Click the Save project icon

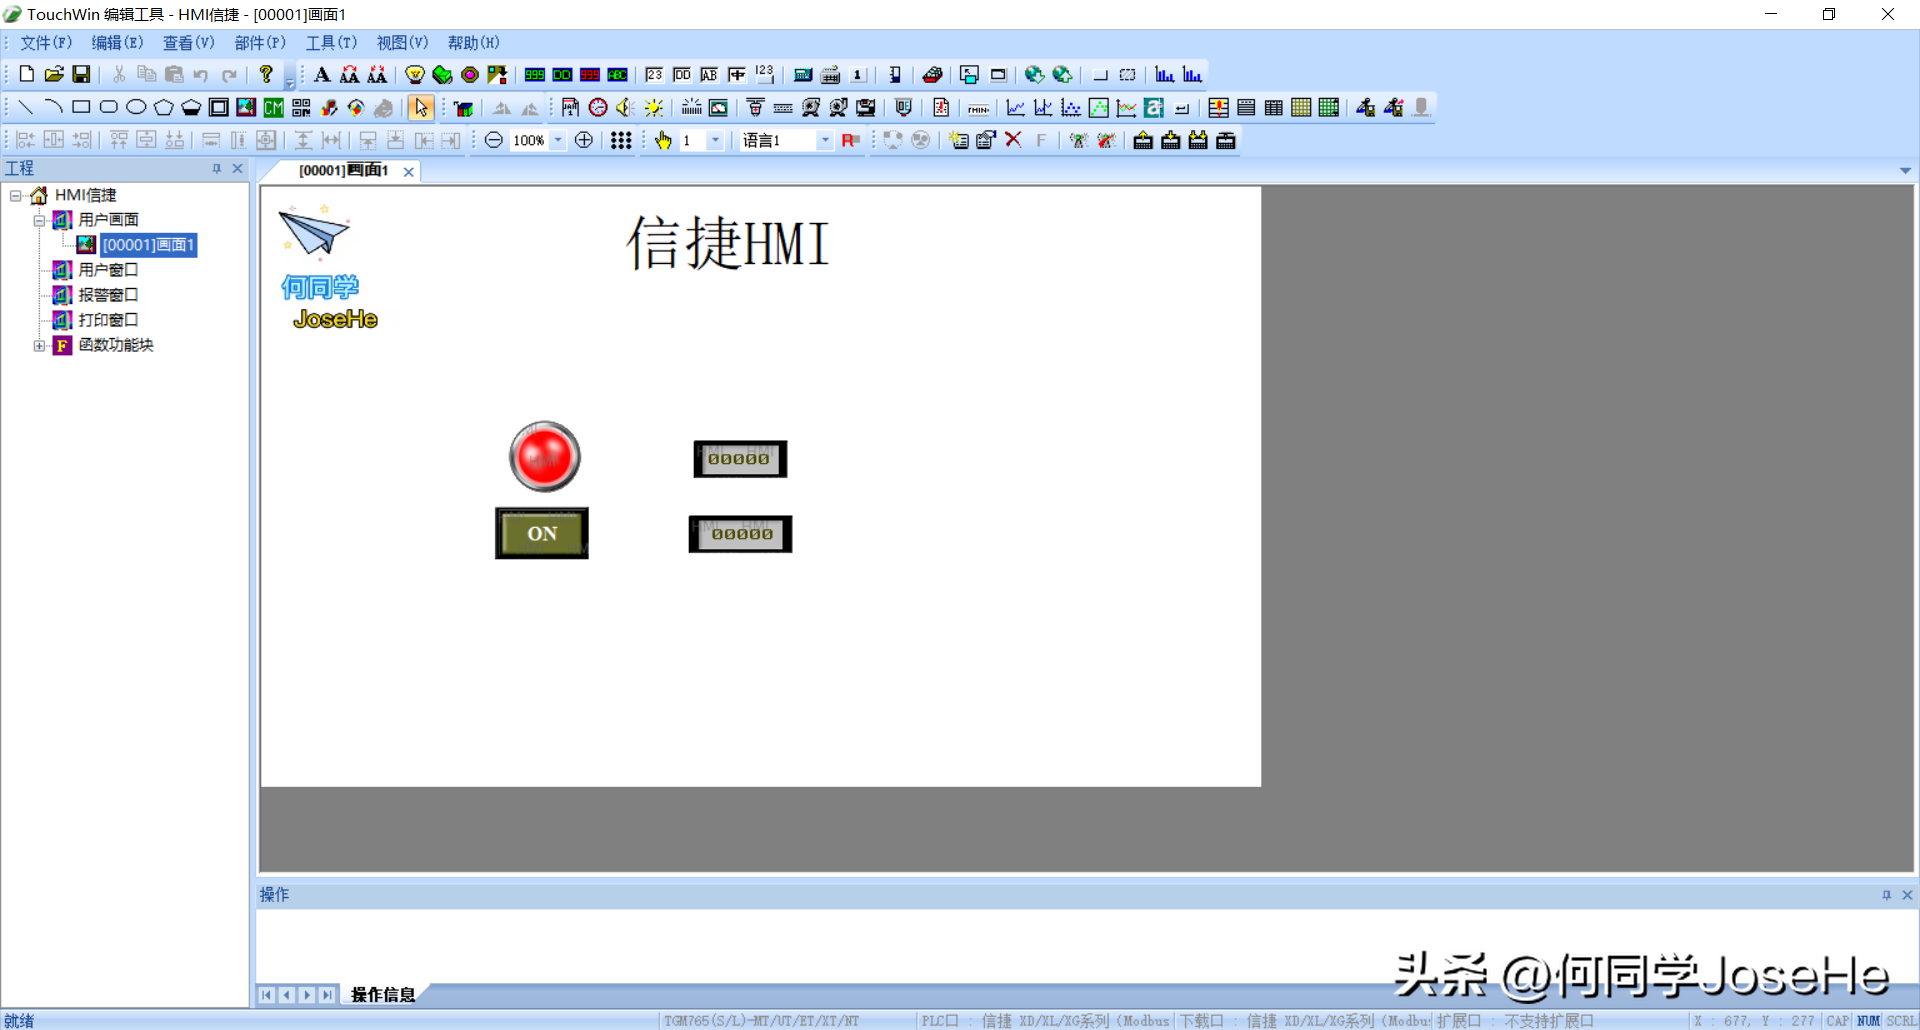81,74
